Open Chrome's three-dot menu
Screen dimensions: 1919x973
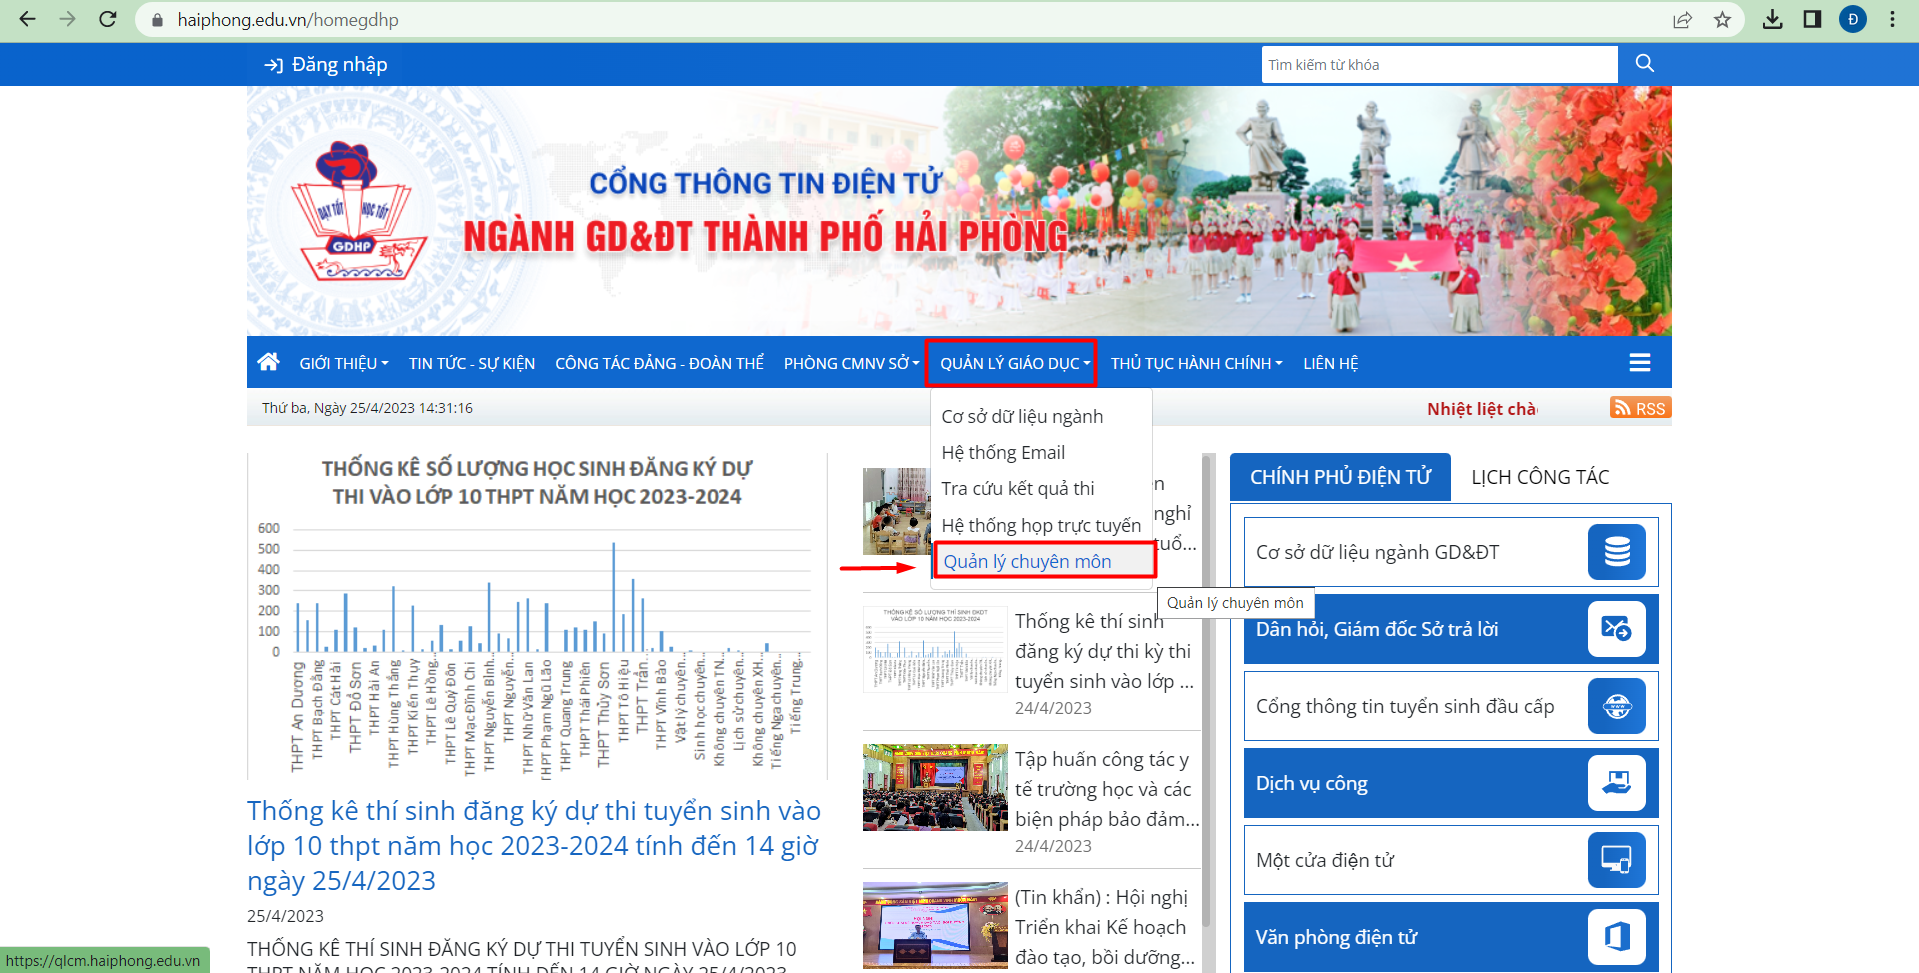(1892, 20)
